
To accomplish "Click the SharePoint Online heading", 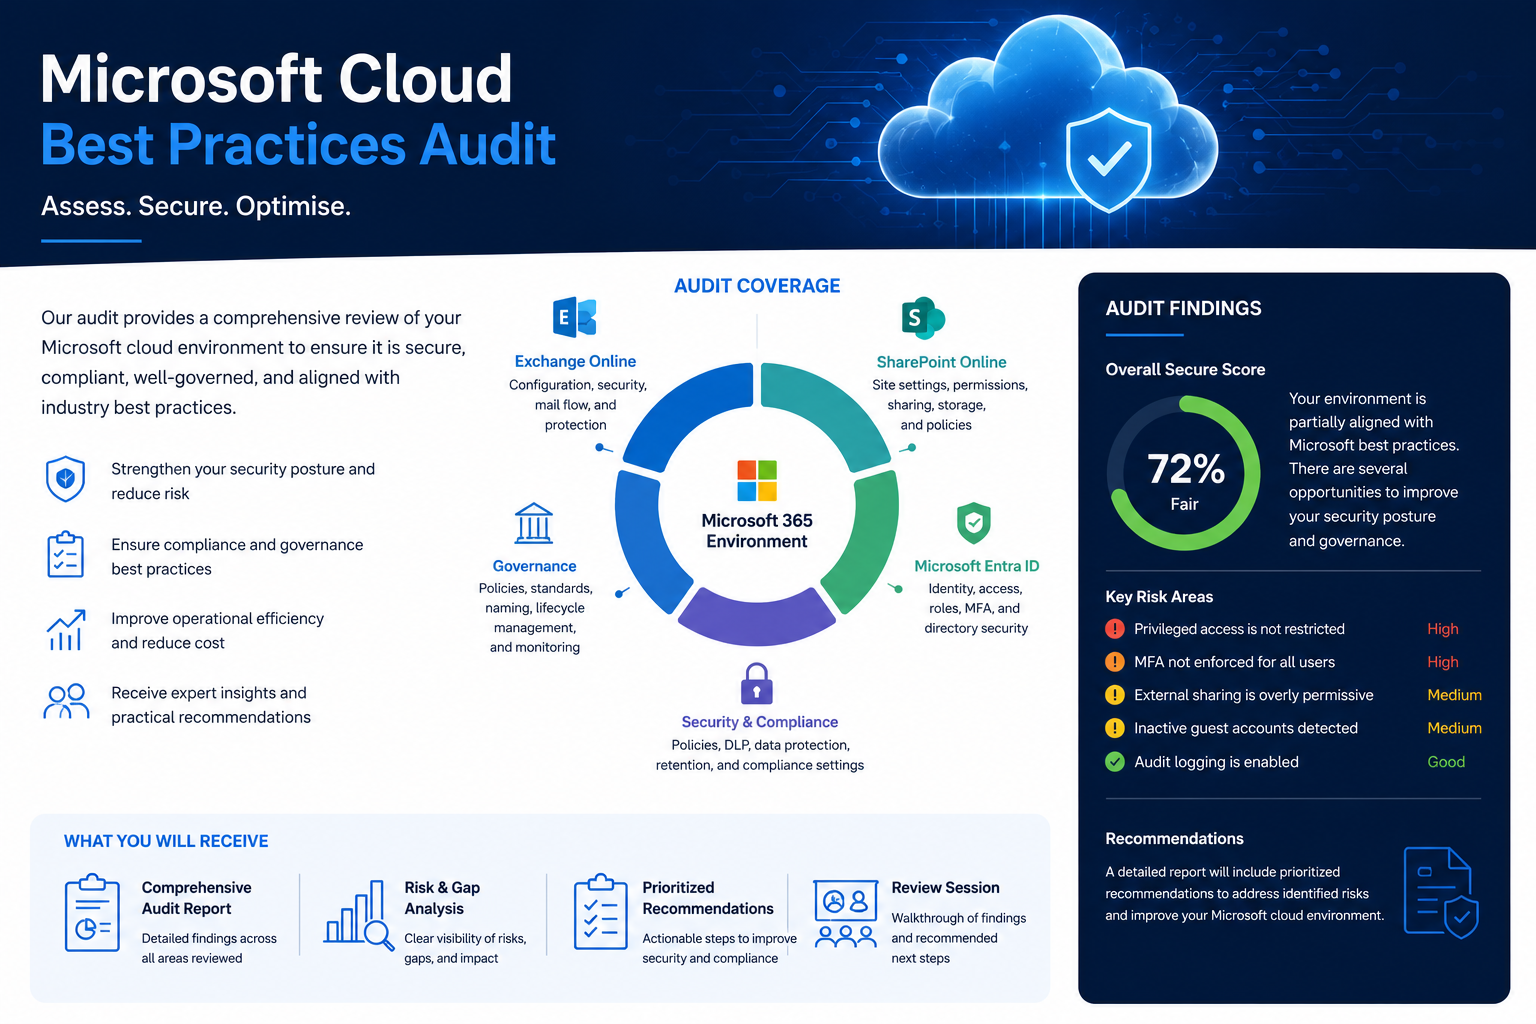I will click(x=941, y=362).
